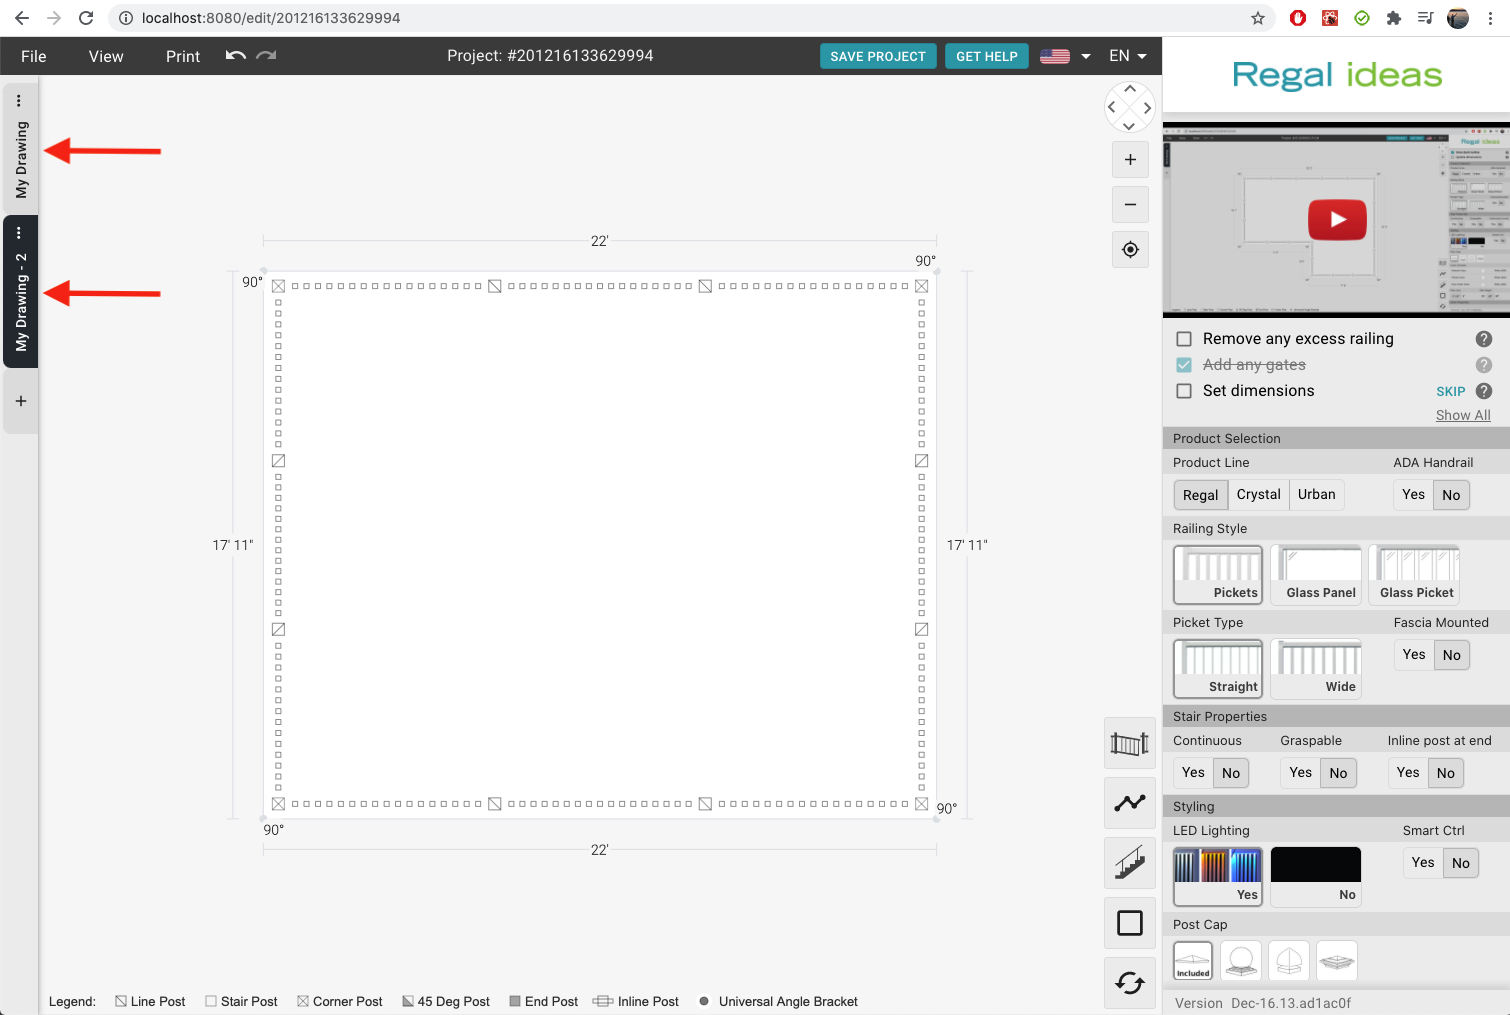Click the rotate/refresh arrows icon

[x=1130, y=983]
